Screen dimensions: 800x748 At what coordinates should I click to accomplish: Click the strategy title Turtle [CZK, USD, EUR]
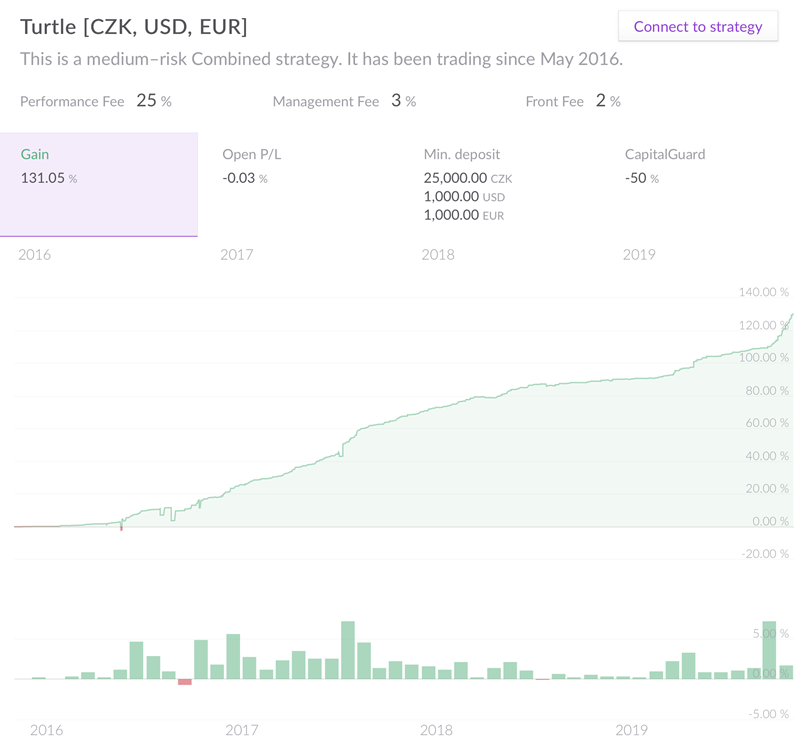(134, 27)
